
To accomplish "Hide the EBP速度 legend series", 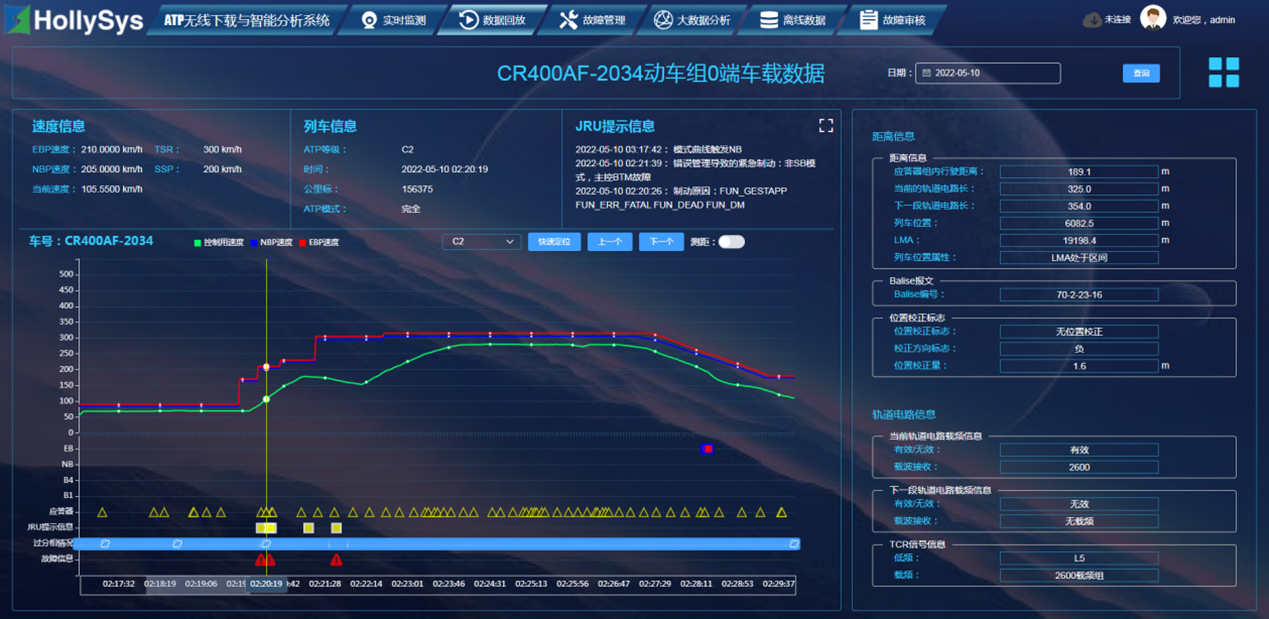I will click(318, 243).
